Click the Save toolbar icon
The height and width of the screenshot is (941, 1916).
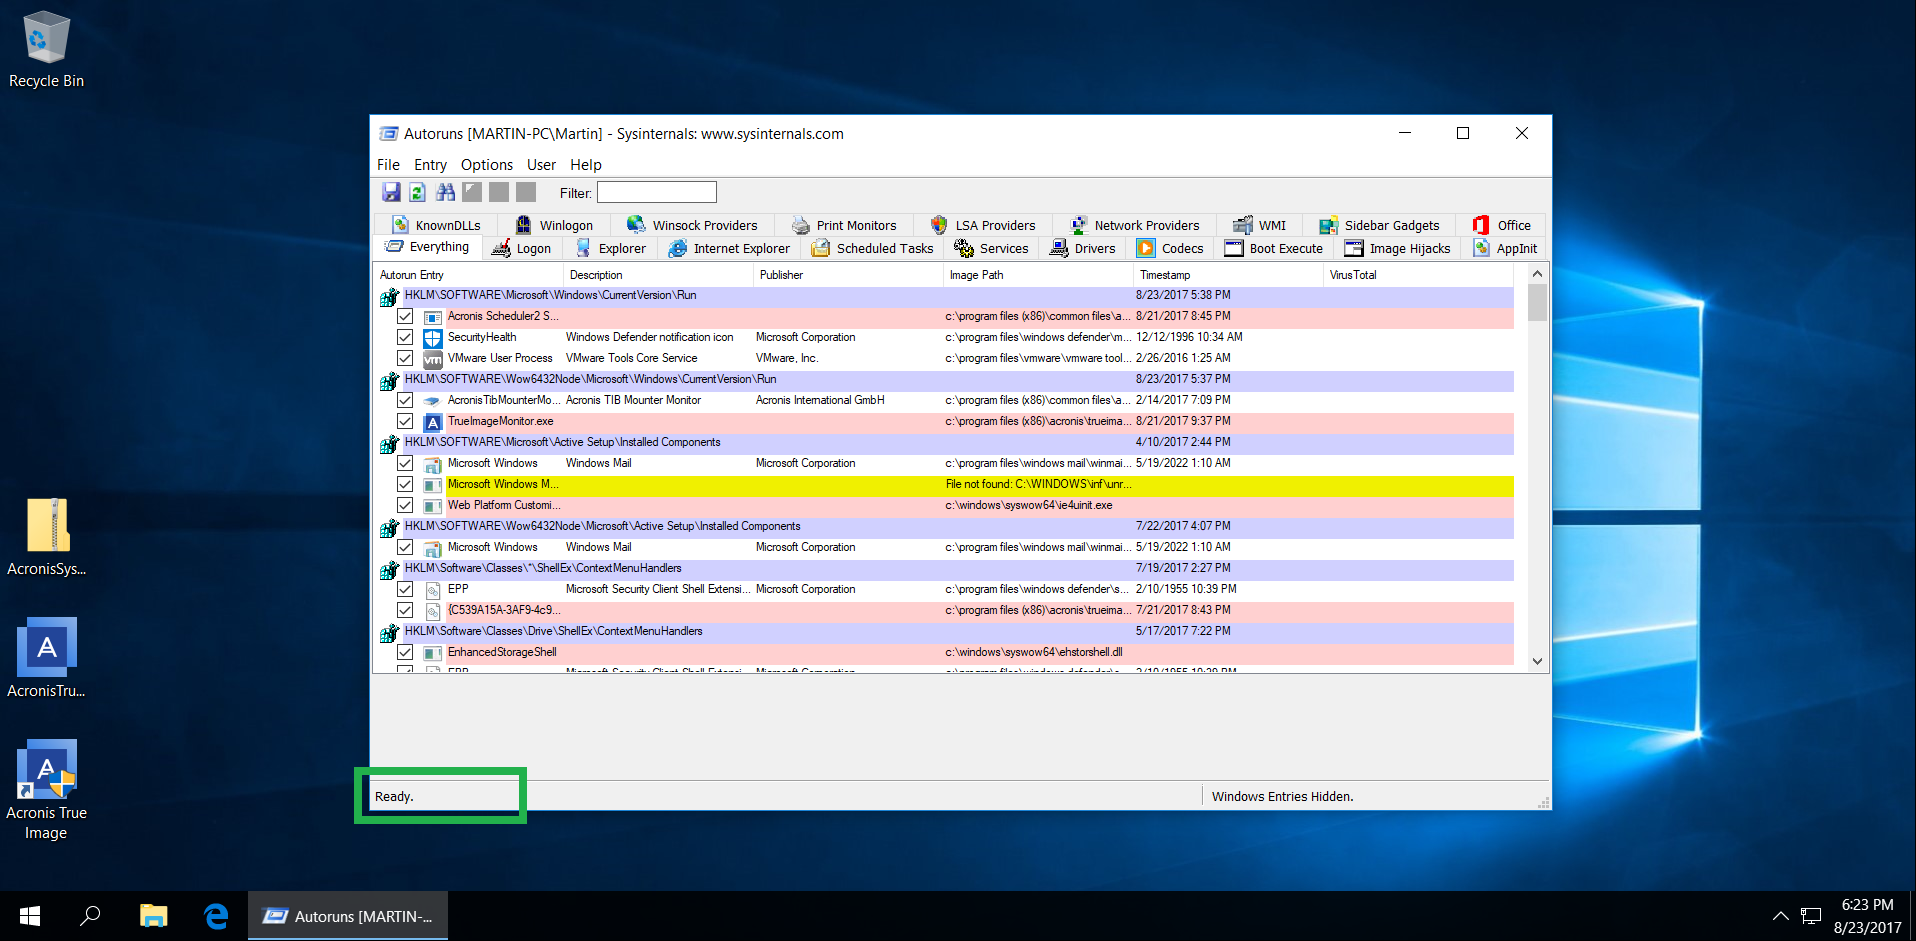click(x=391, y=192)
